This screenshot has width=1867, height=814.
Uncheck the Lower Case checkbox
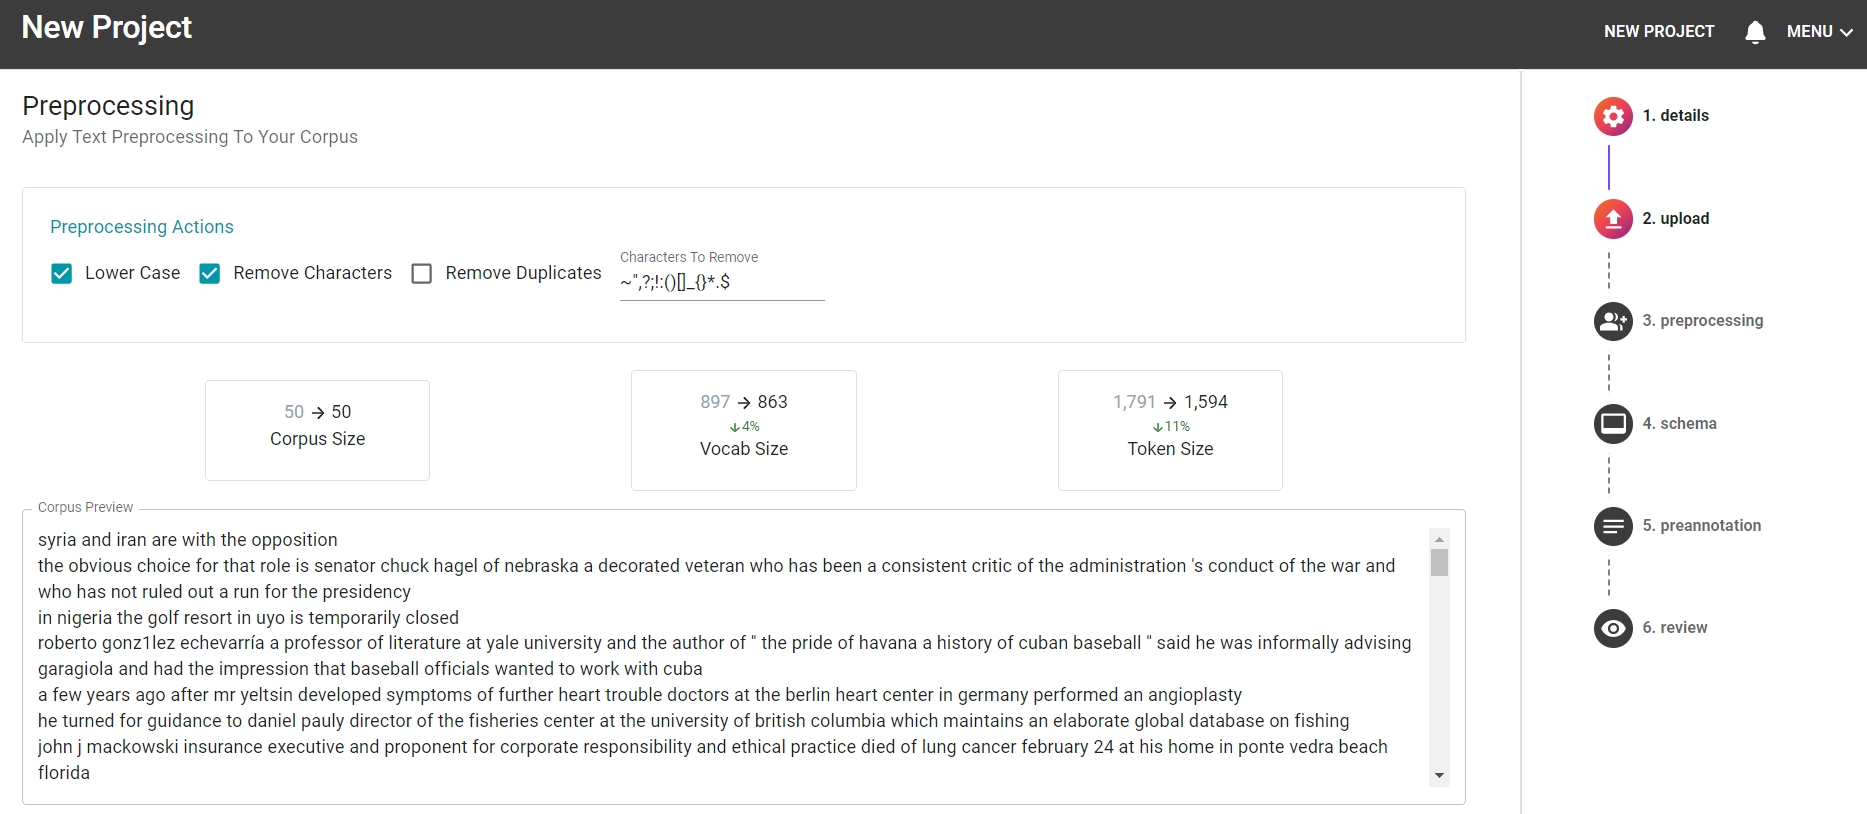[x=62, y=274]
